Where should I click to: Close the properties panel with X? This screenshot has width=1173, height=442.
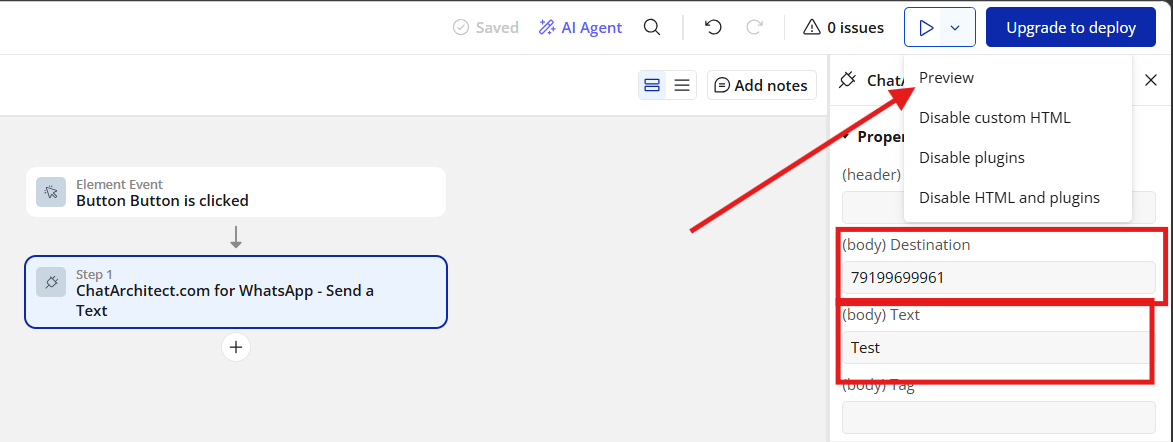[1151, 80]
